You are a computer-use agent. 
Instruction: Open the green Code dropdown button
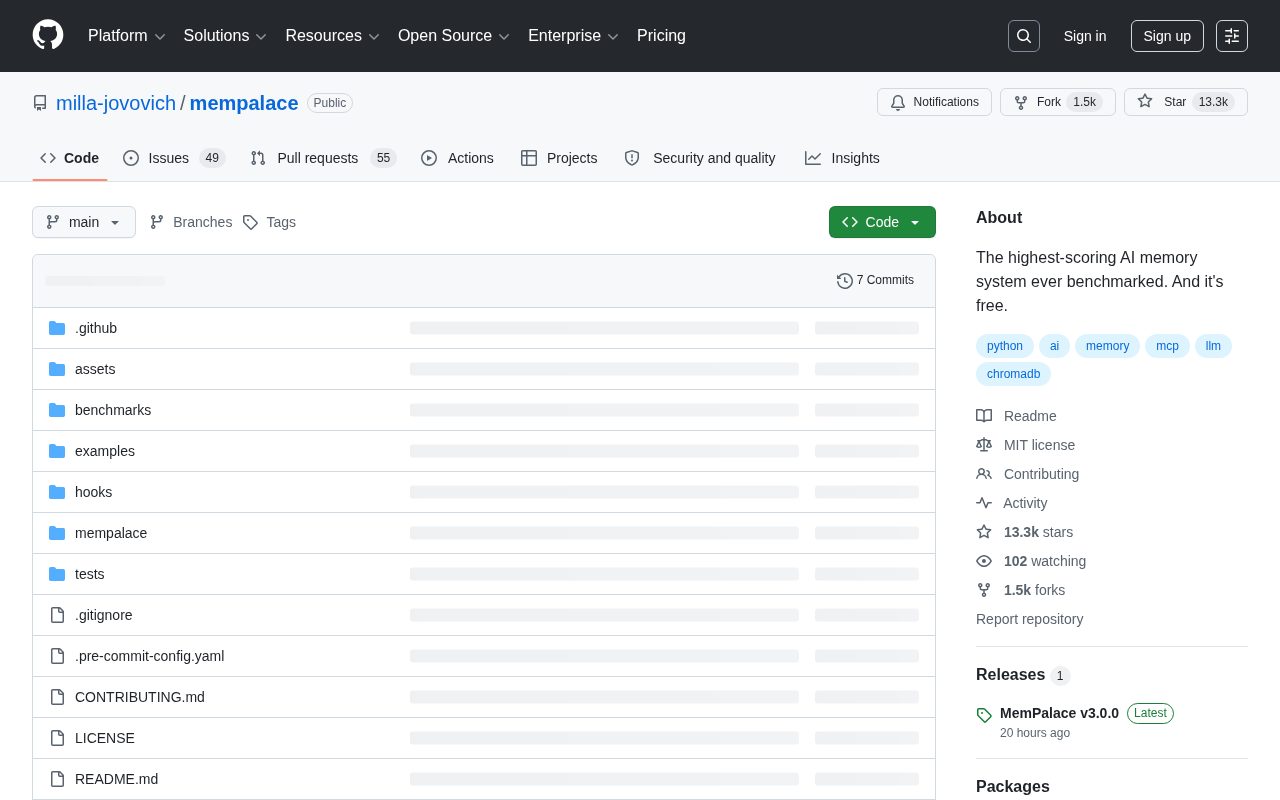(x=882, y=222)
